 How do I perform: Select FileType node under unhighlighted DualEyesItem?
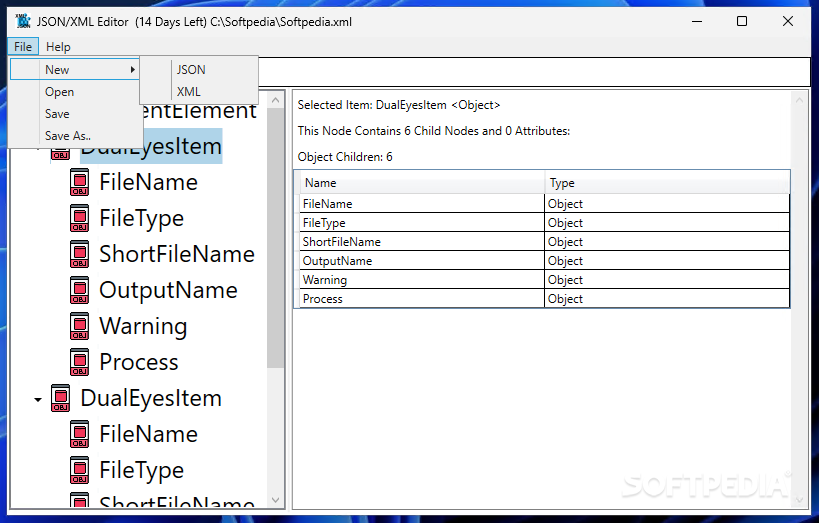pos(142,471)
